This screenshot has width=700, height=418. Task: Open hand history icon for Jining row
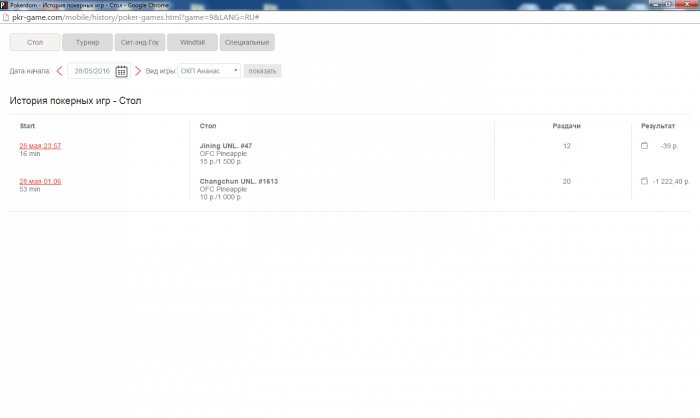(644, 146)
